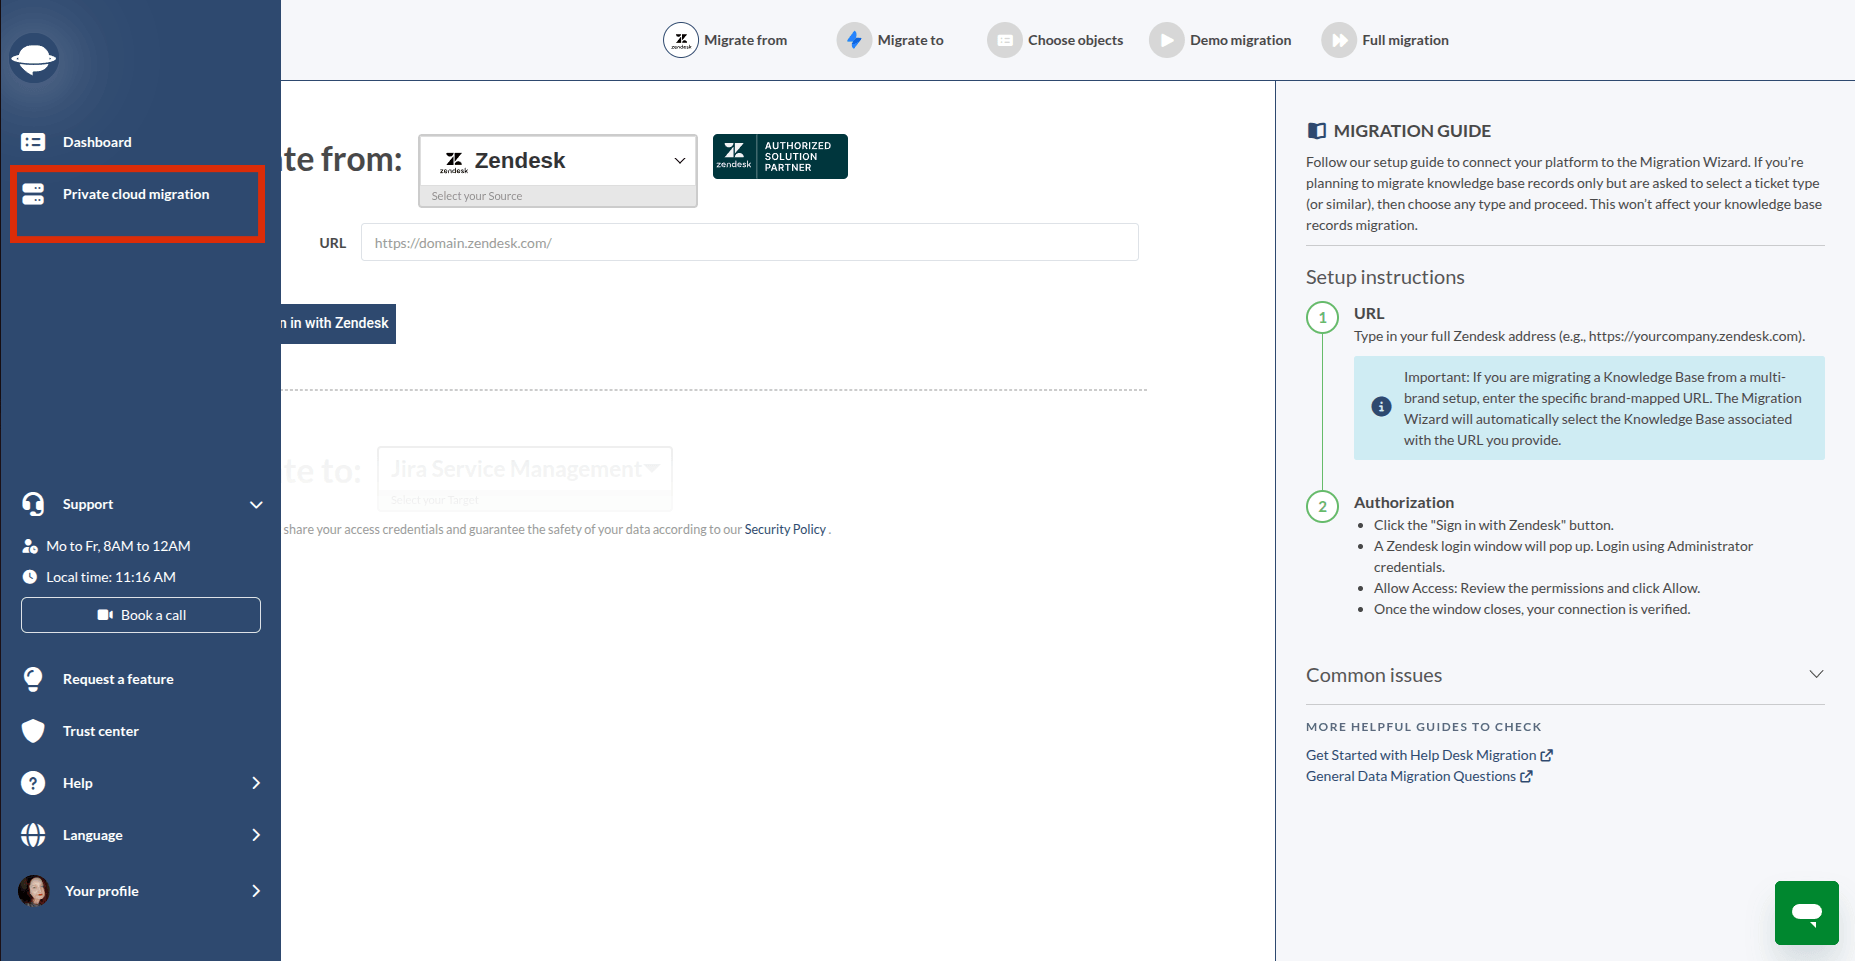Screen dimensions: 1855x961
Task: Select the Private cloud migration server icon
Action: 33,194
